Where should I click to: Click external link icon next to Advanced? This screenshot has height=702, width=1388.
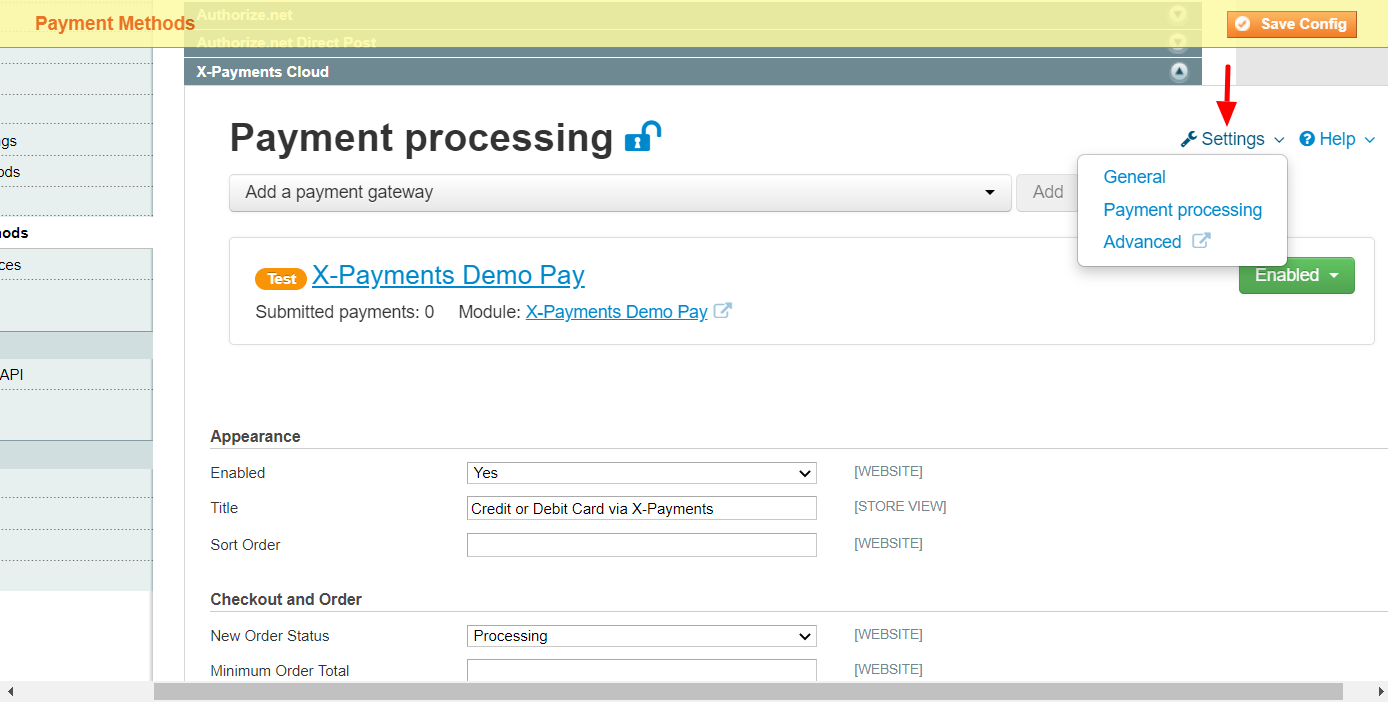click(x=1201, y=241)
